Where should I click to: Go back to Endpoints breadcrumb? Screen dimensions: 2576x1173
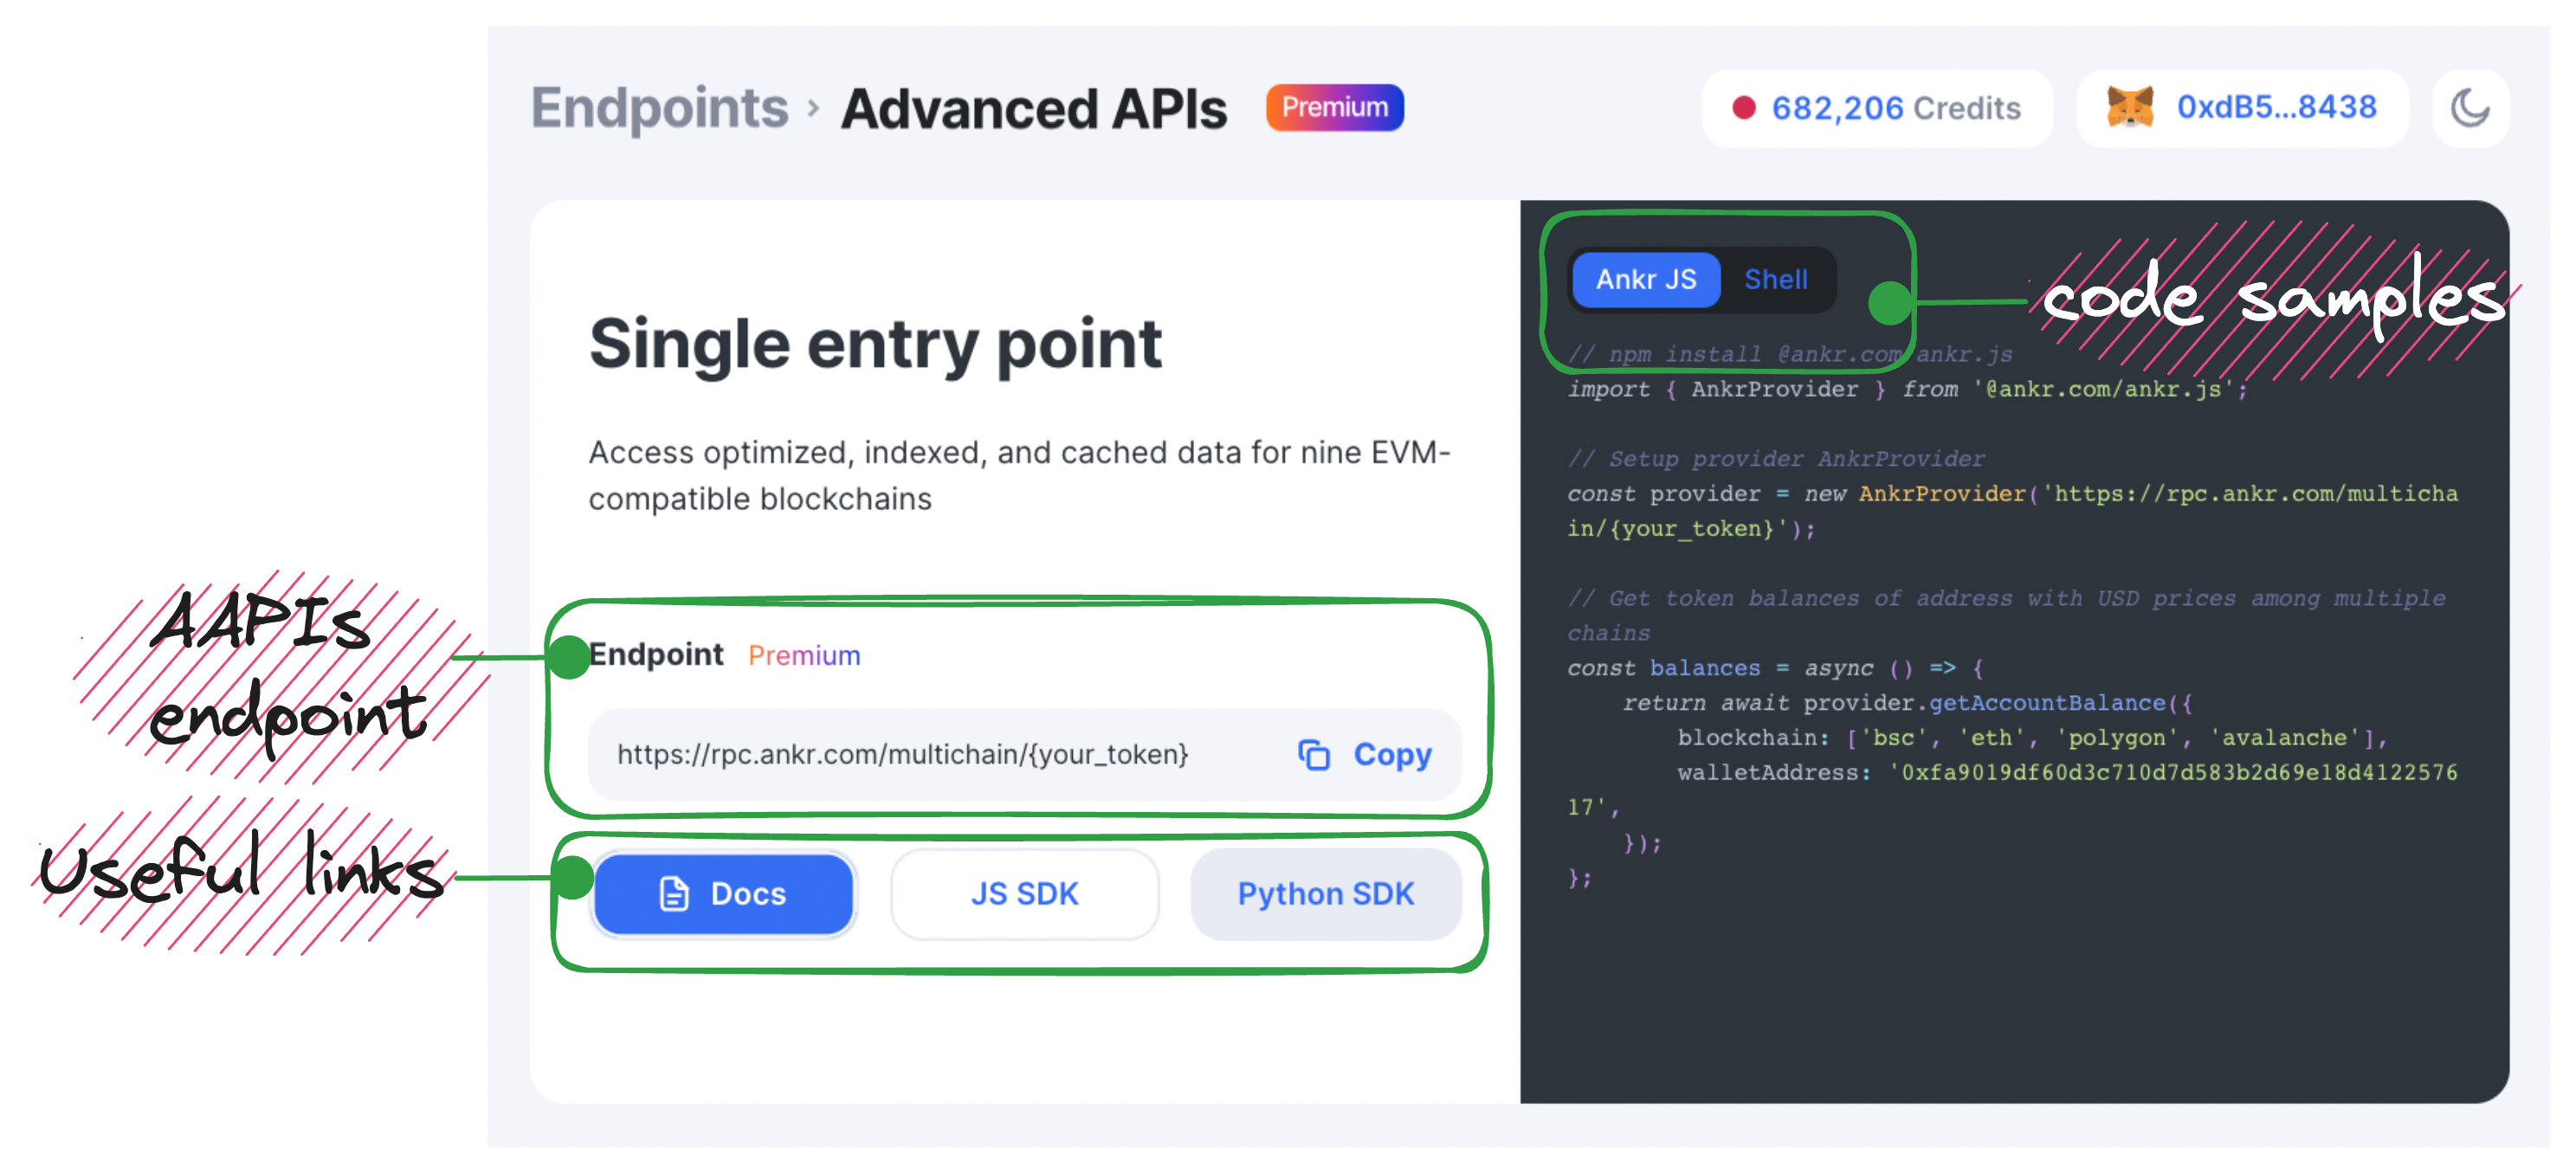tap(659, 108)
